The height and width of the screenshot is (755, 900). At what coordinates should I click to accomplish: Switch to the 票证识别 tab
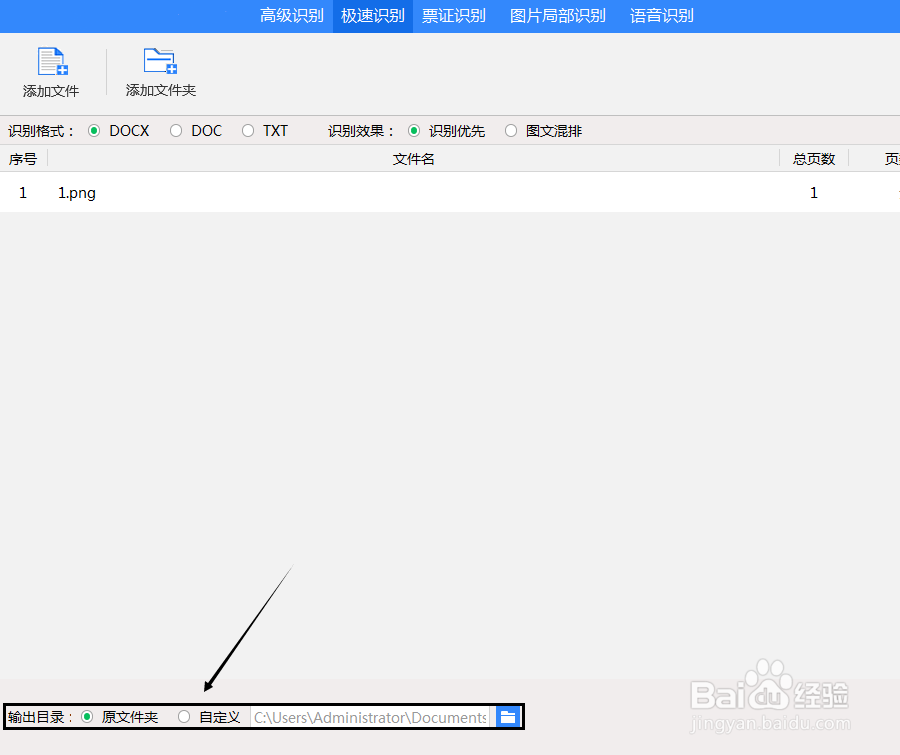point(454,16)
